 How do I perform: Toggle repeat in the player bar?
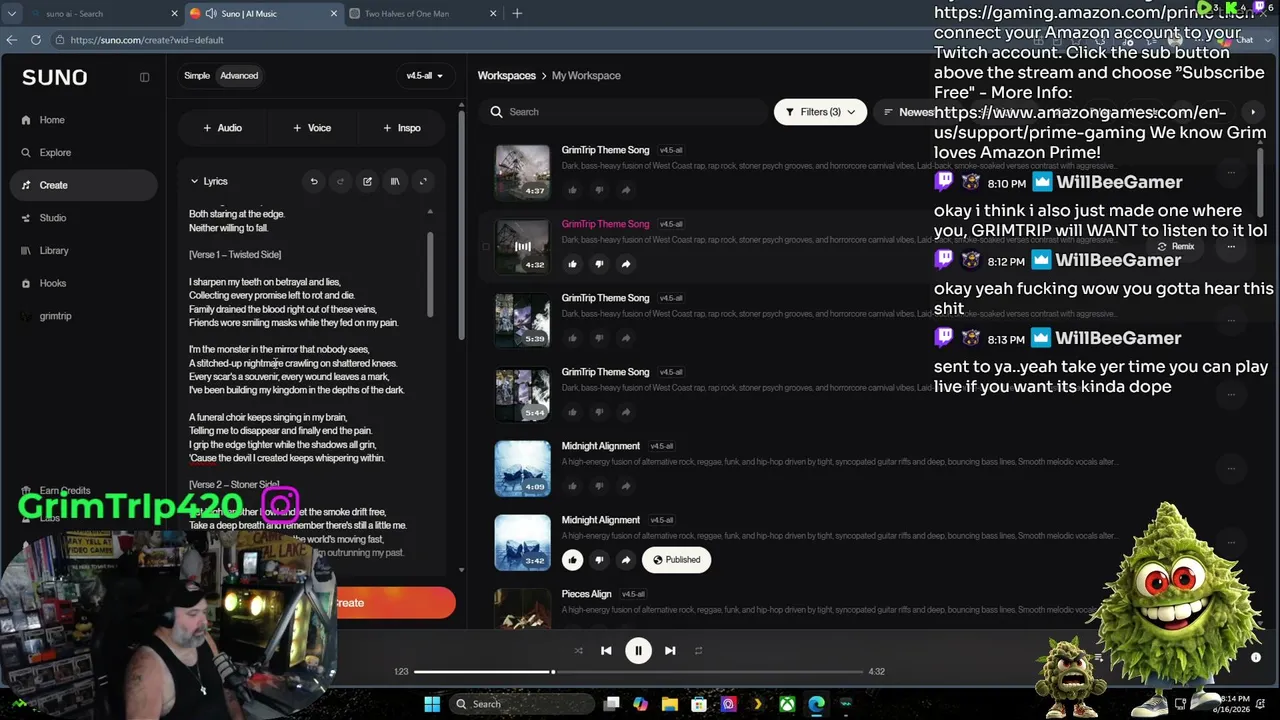pos(698,651)
